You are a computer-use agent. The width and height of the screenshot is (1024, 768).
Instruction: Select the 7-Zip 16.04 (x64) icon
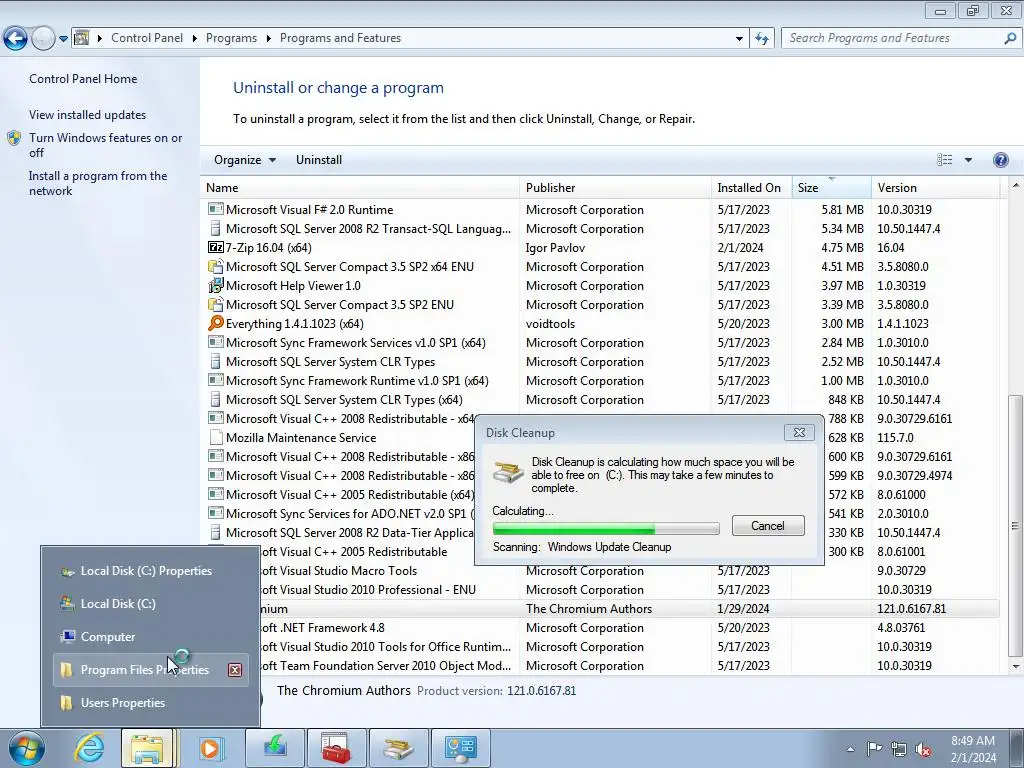pos(216,248)
